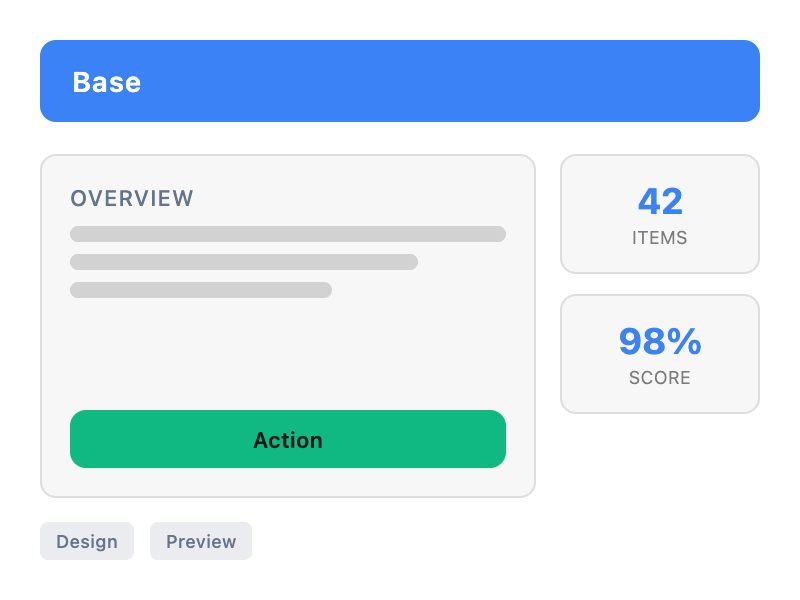This screenshot has height=600, width=800.
Task: Click the medium-length gray placeholder line
Action: [244, 262]
